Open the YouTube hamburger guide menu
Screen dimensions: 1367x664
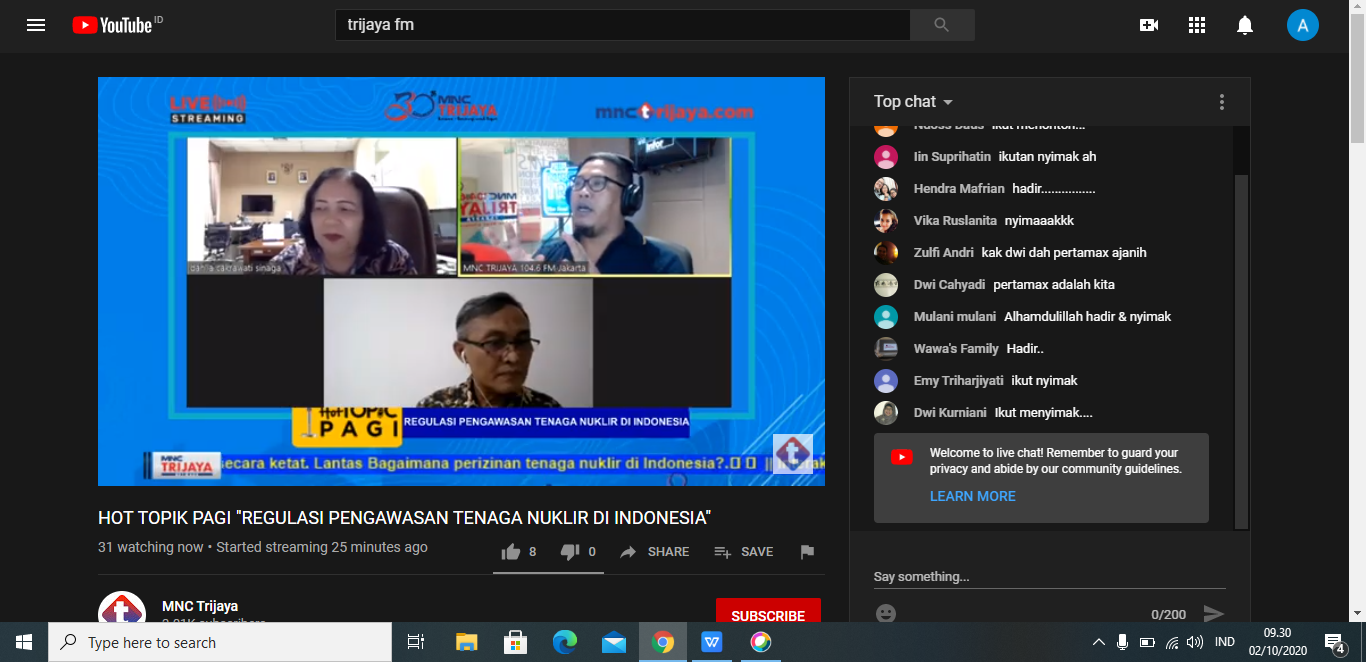coord(36,25)
